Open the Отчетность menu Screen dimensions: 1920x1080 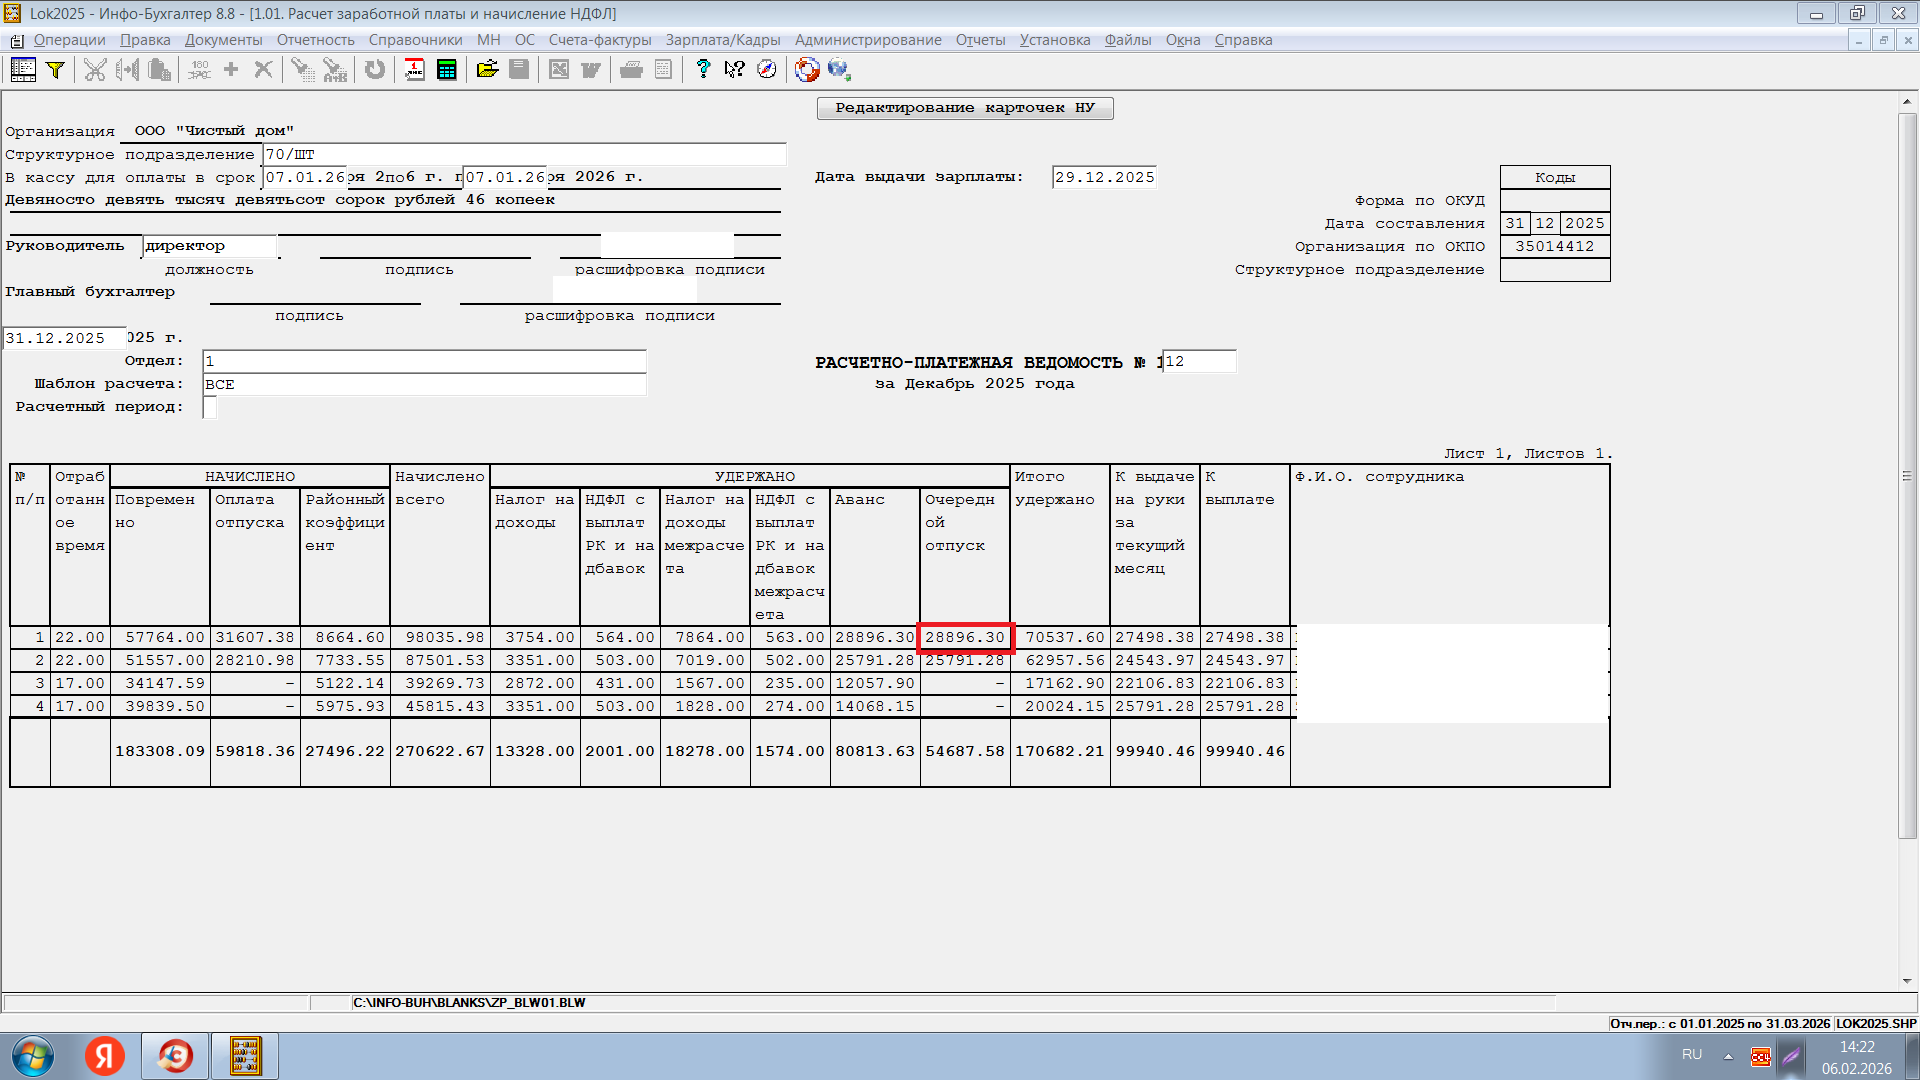315,40
